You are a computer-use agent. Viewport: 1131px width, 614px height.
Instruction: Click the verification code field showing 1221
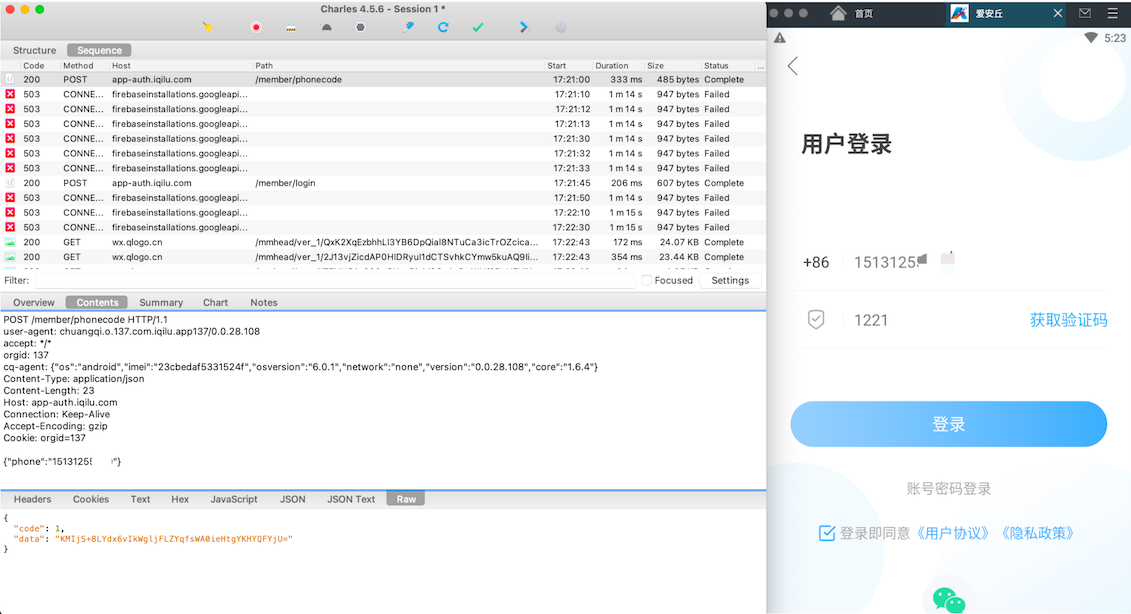coord(934,320)
